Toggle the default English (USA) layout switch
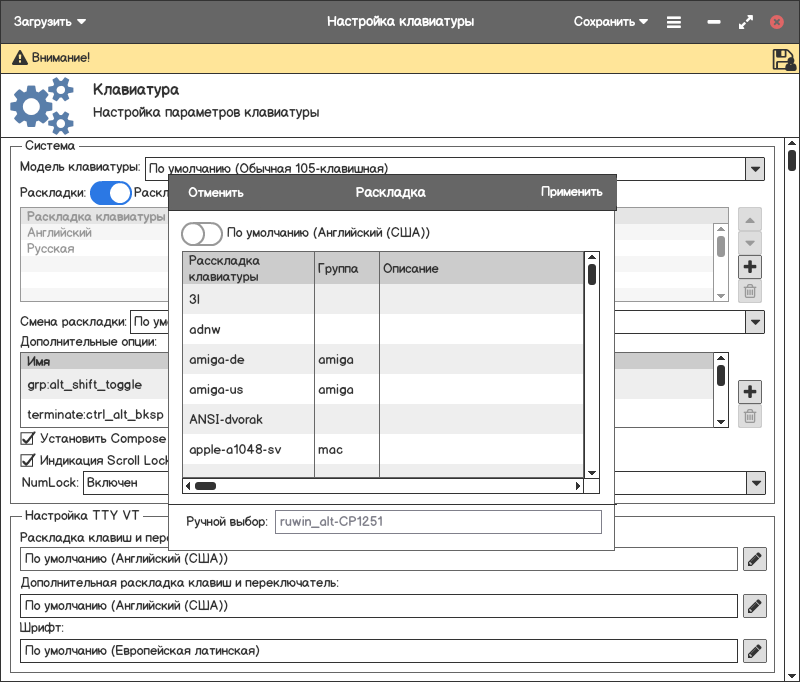800x682 pixels. click(201, 233)
